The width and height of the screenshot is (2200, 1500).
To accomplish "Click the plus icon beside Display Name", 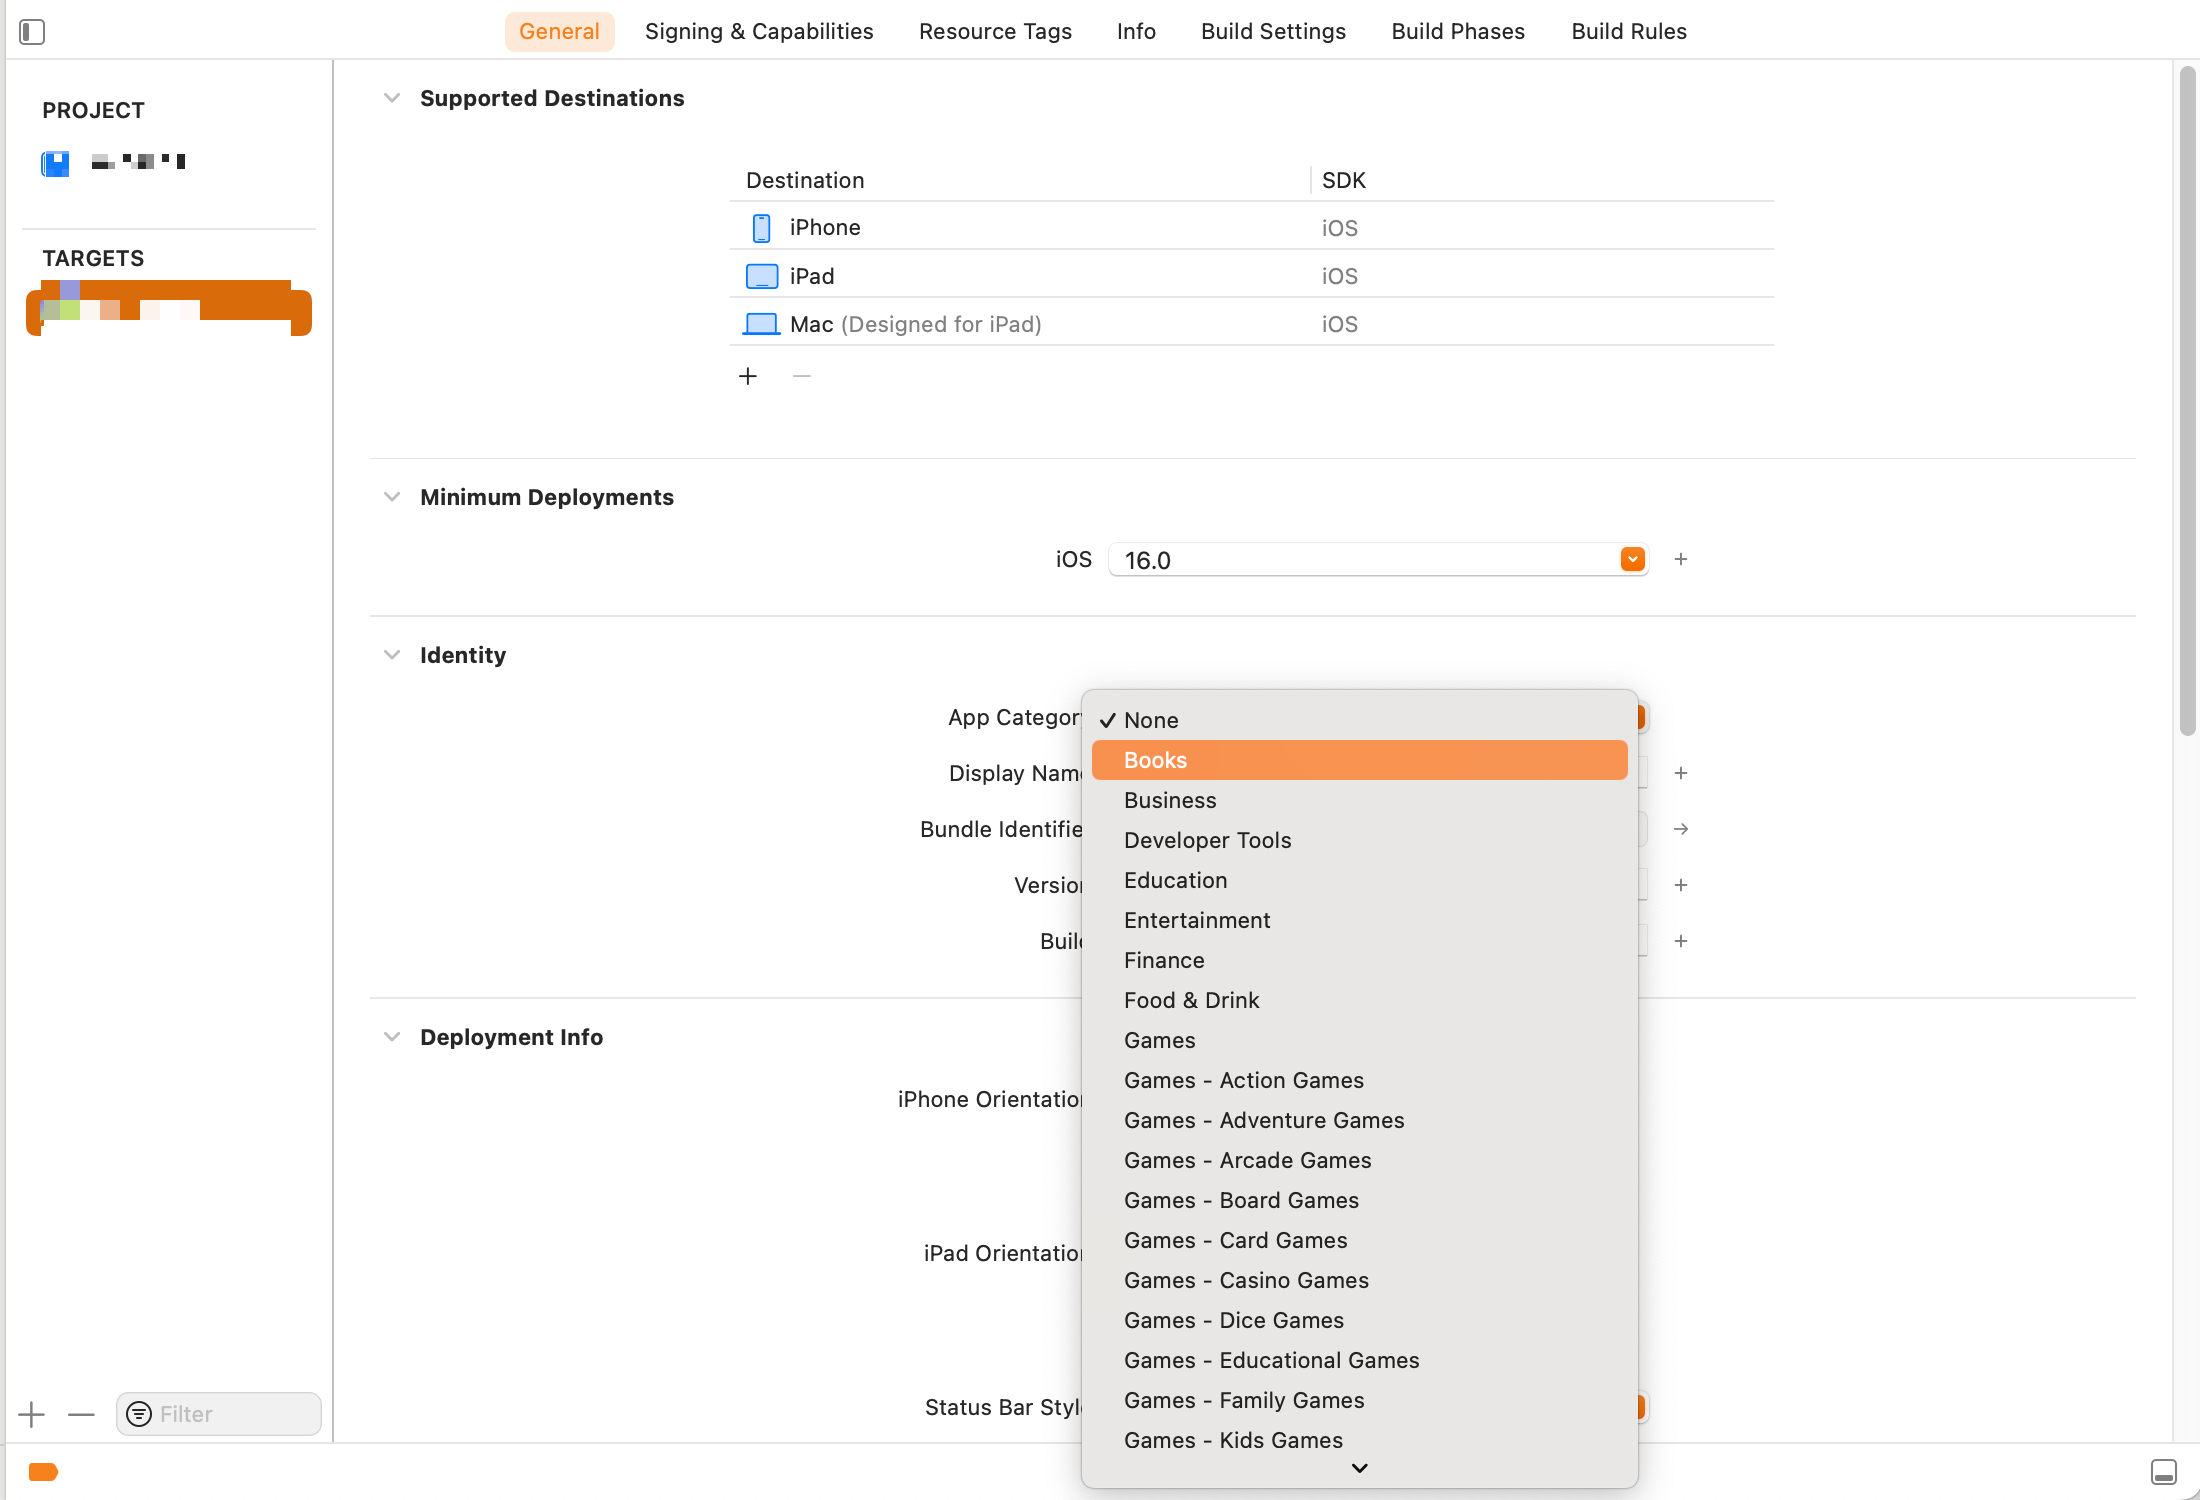I will click(x=1681, y=773).
